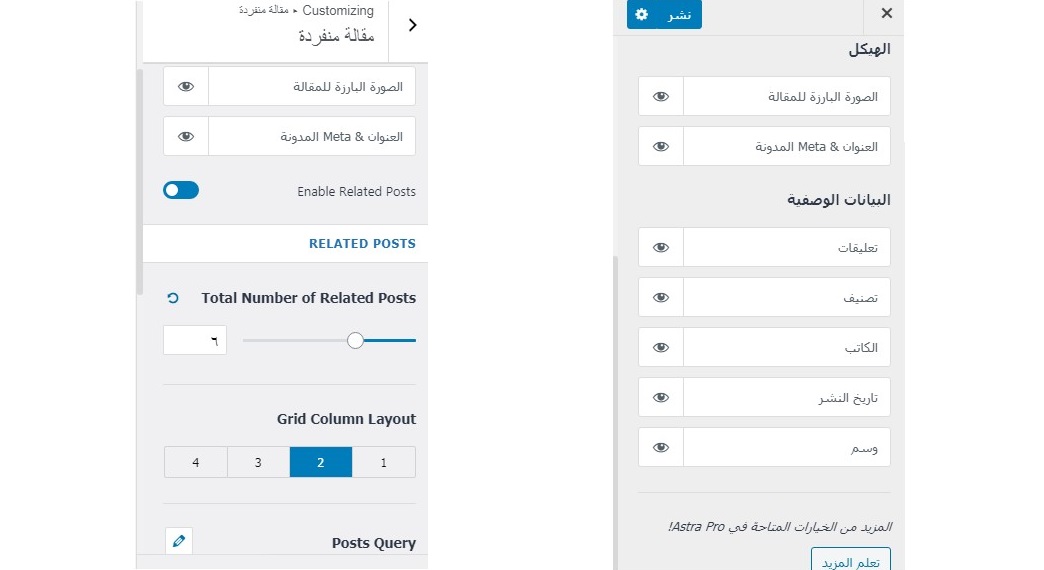The height and width of the screenshot is (570, 1044).
Task: Toggle the eye icon for وسم
Action: (x=661, y=447)
